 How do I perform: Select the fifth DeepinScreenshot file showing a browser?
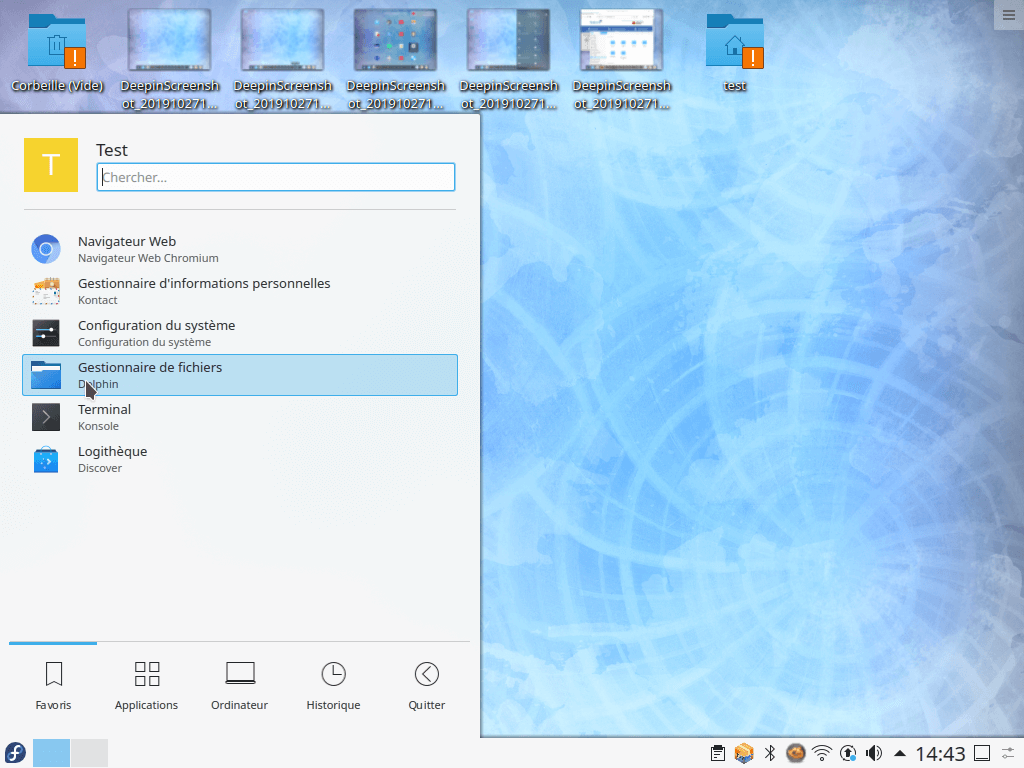[622, 59]
